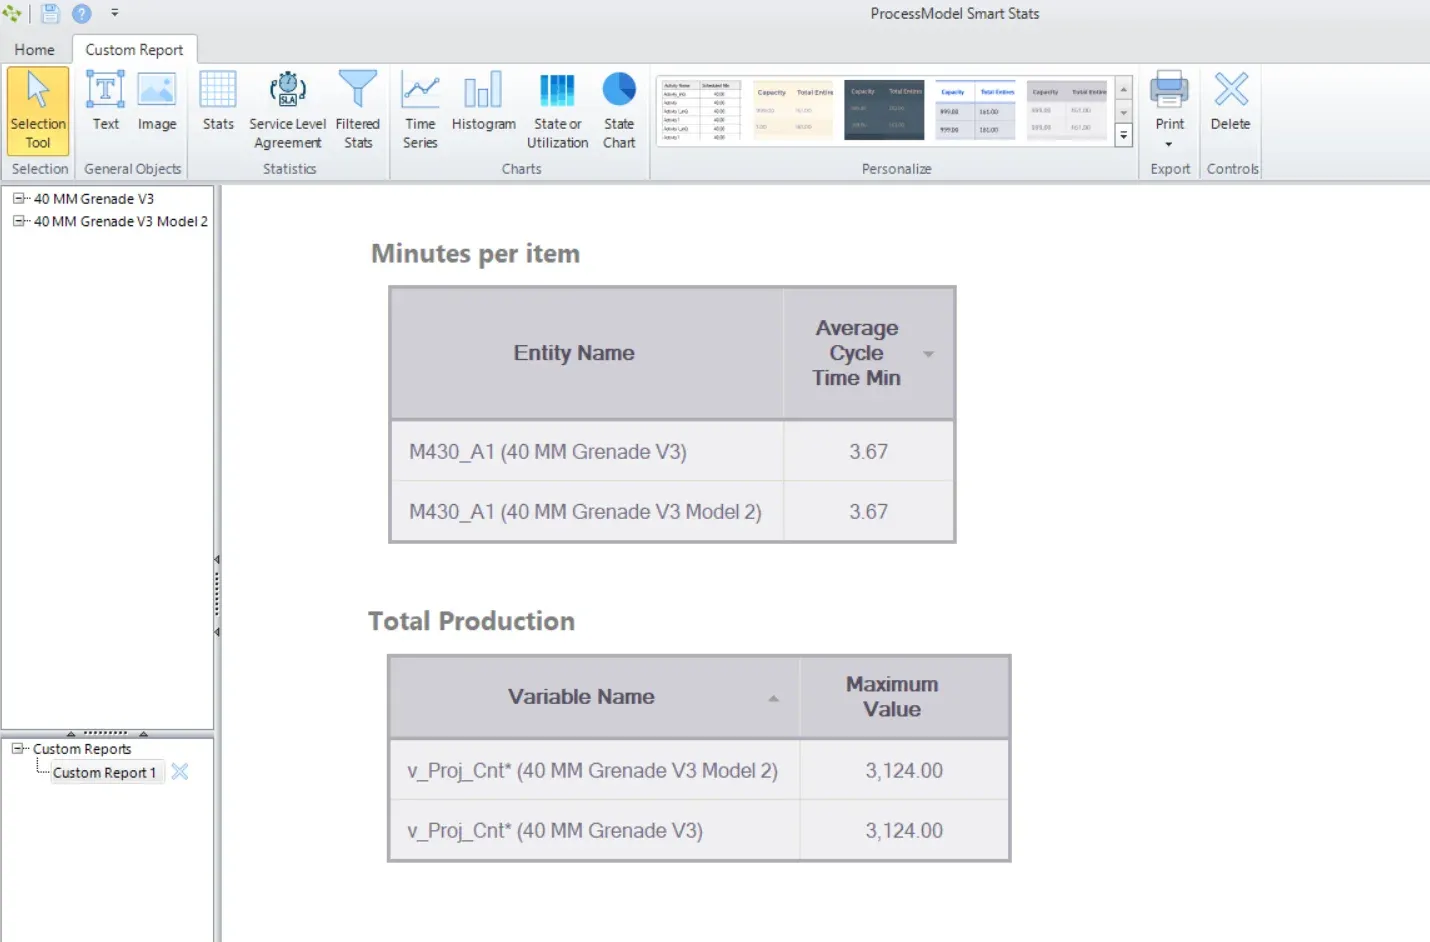Screen dimensions: 1430x942
Task: Click the ProcessModel app logo icon
Action: 12,13
